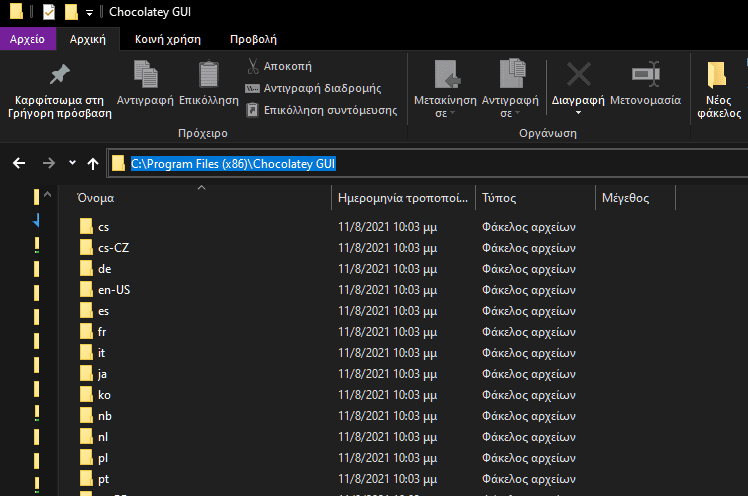Select the it folder icon
This screenshot has height=496, width=748.
click(86, 352)
